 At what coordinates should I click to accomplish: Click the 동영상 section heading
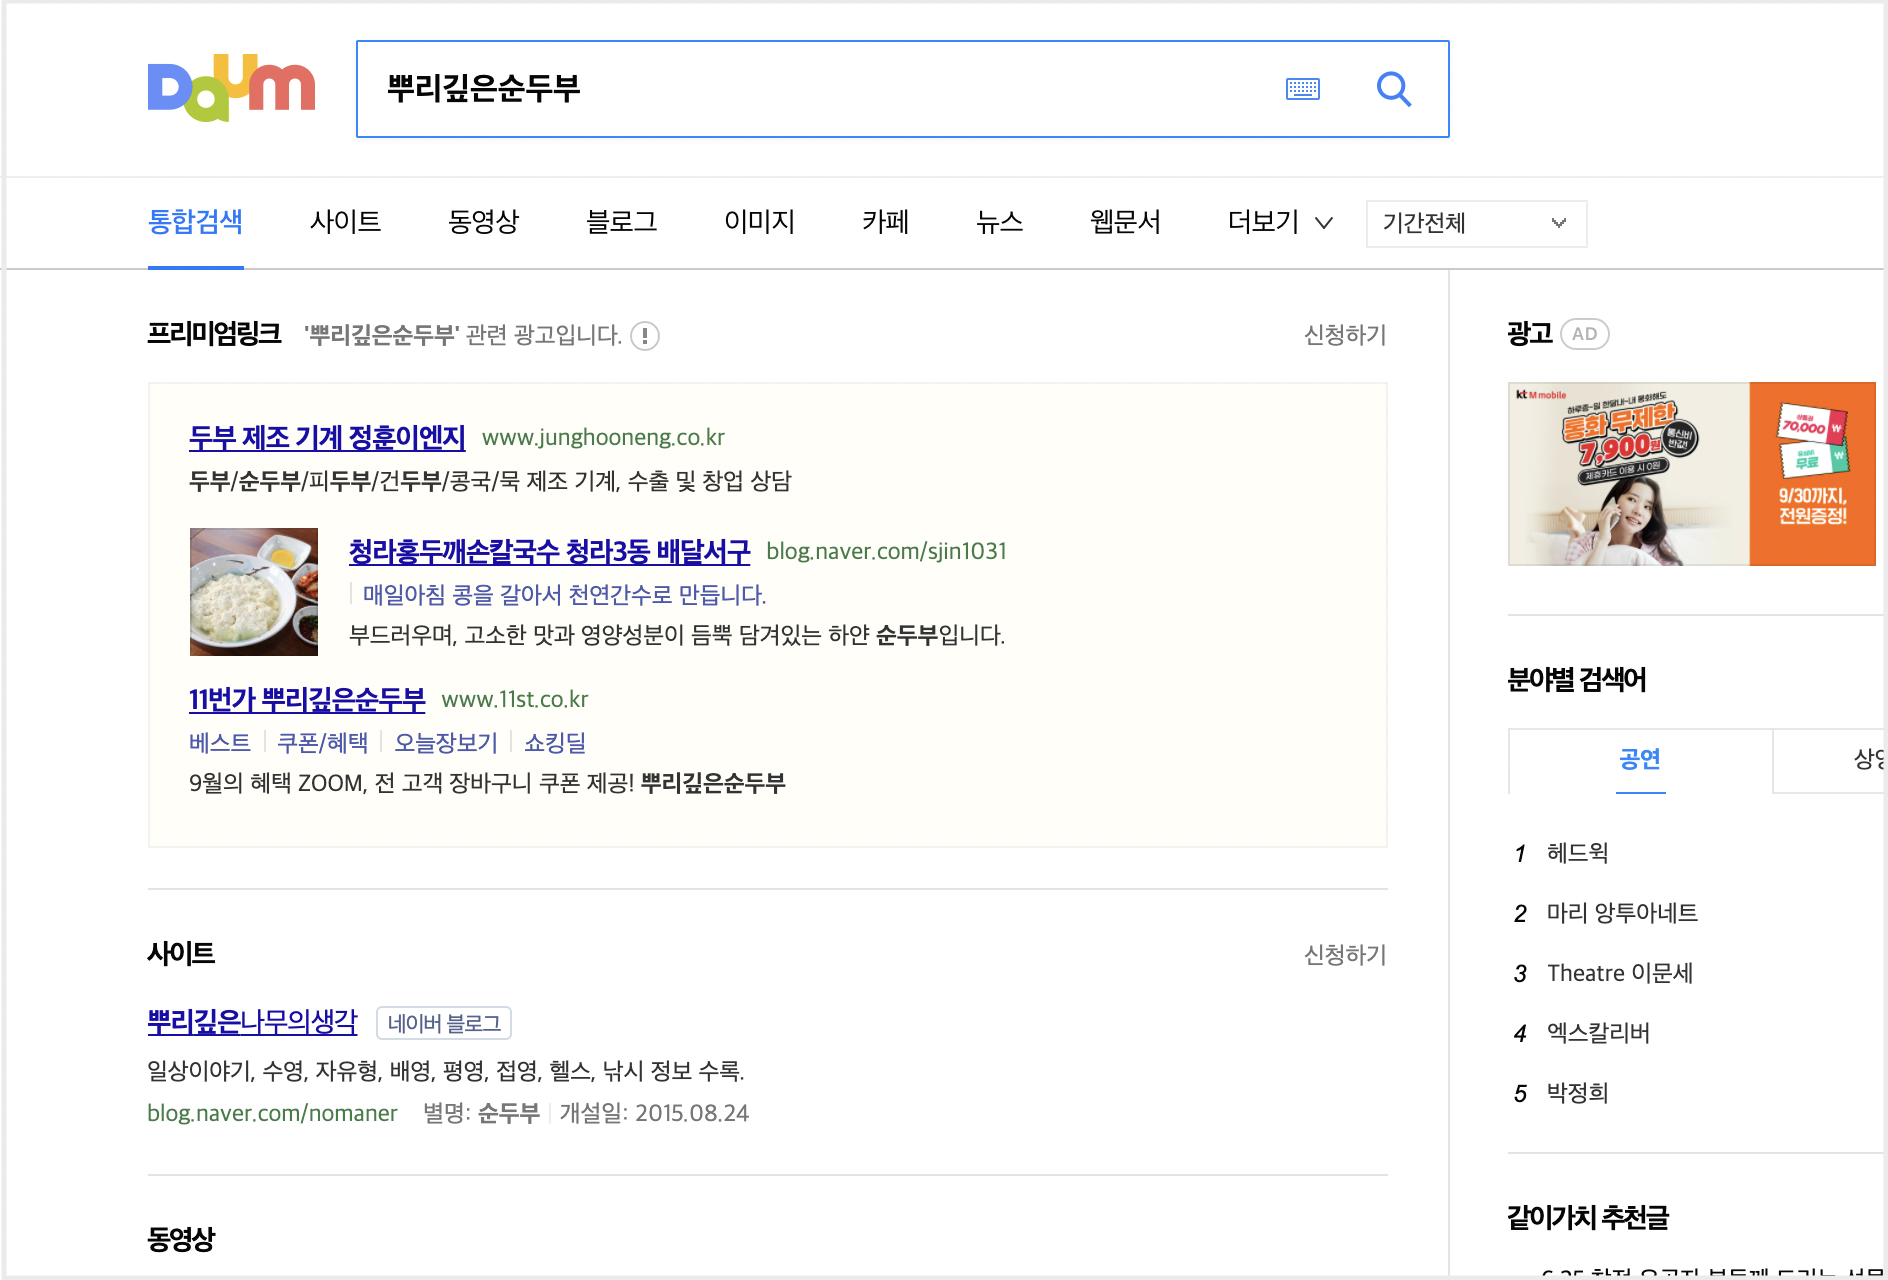click(181, 1239)
